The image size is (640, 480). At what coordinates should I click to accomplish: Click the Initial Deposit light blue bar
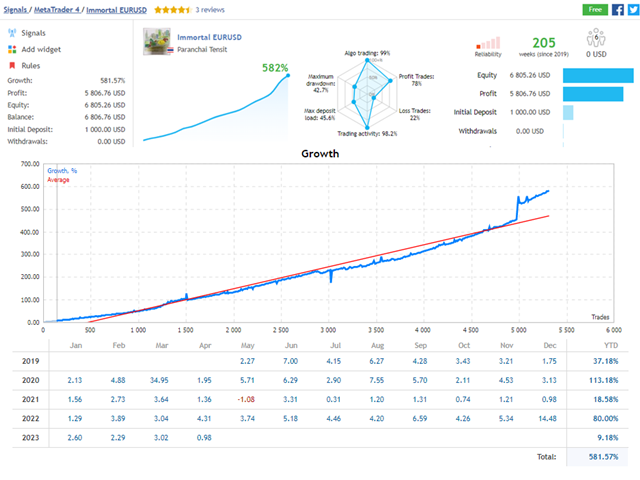pos(568,113)
